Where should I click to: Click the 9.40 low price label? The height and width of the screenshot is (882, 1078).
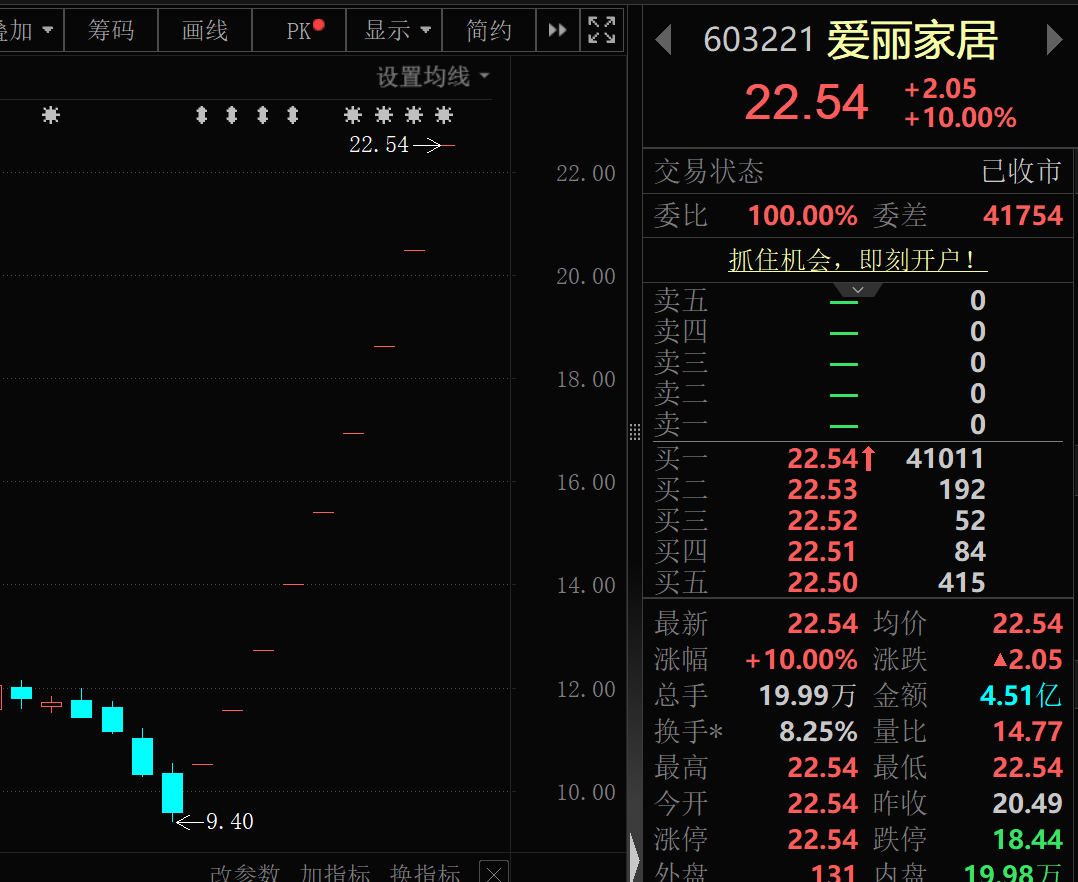click(x=230, y=821)
